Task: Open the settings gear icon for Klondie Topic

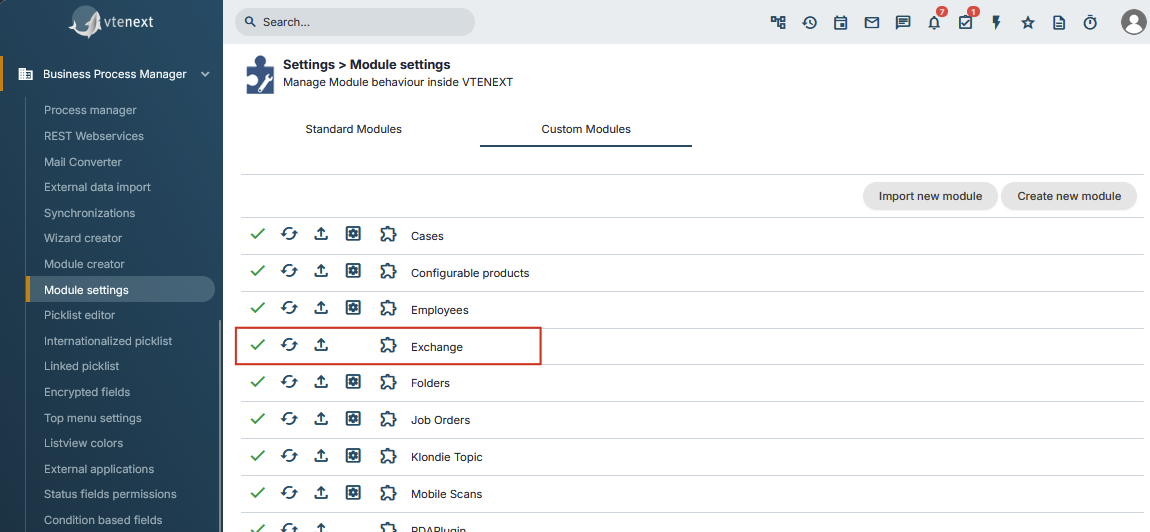Action: [x=353, y=455]
